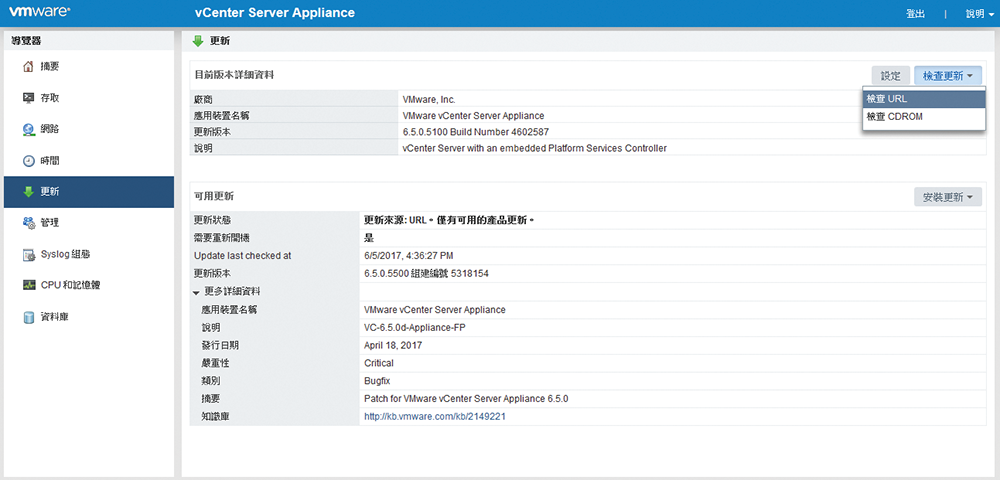Click the monitor icon beside 存取

coord(28,98)
